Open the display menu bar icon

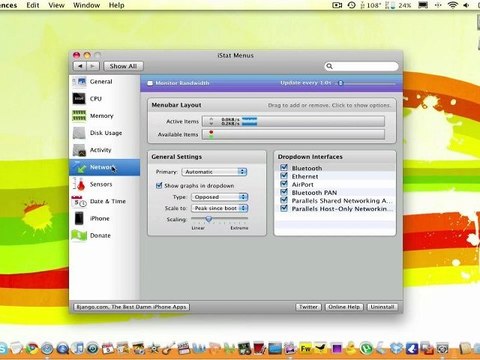click(x=423, y=5)
